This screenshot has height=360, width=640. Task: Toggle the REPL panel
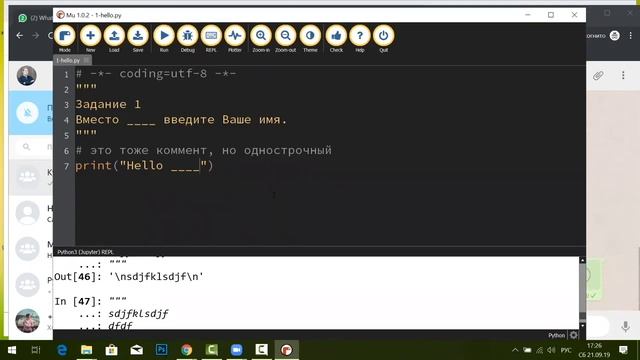[211, 38]
